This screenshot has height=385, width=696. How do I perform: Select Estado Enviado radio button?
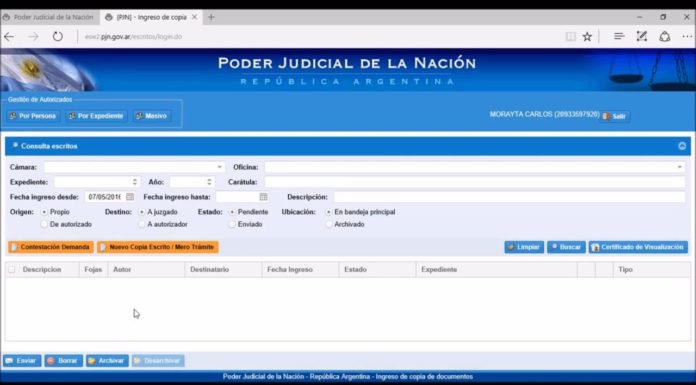click(232, 225)
